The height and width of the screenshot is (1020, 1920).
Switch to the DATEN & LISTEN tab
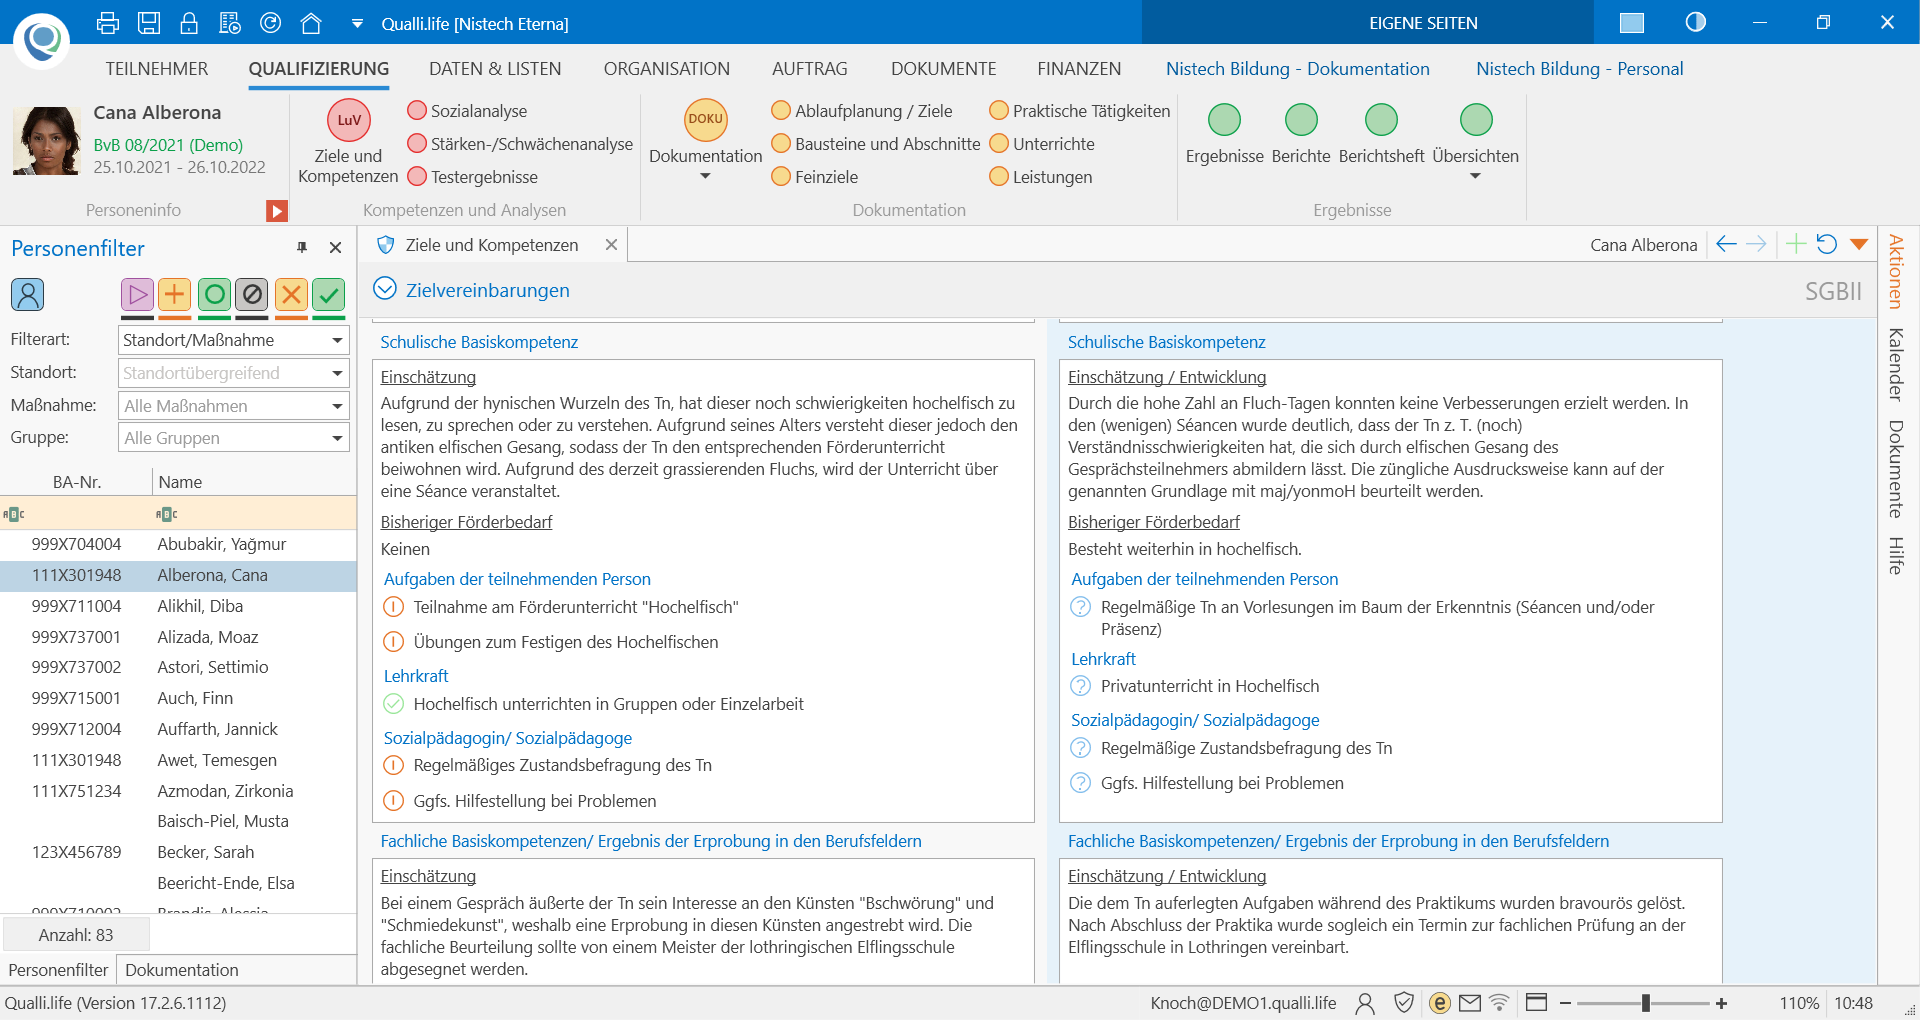495,69
